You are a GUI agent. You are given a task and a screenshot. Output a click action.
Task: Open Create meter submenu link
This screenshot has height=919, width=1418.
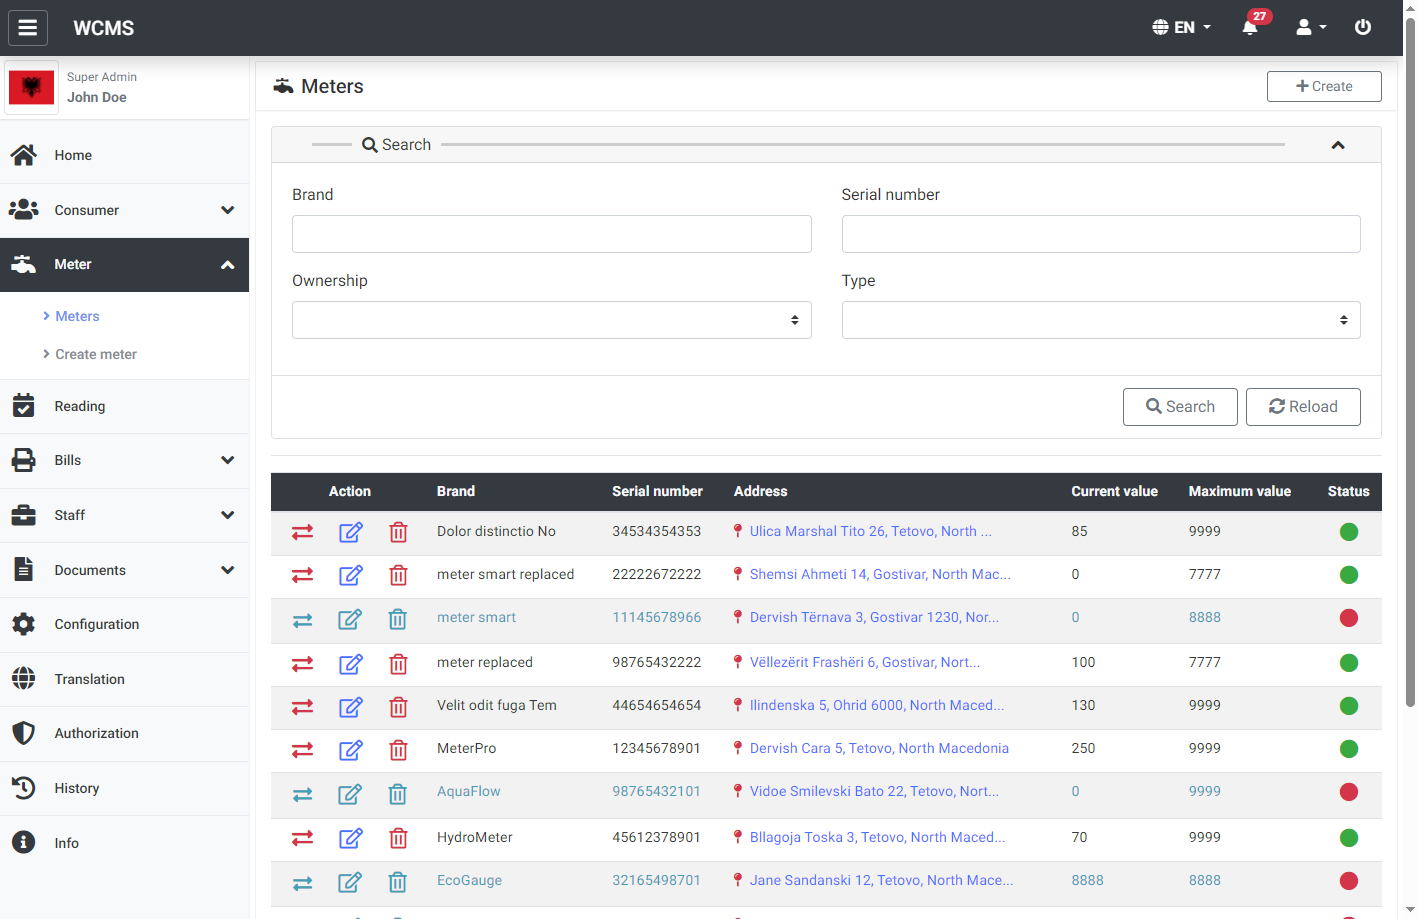[96, 354]
